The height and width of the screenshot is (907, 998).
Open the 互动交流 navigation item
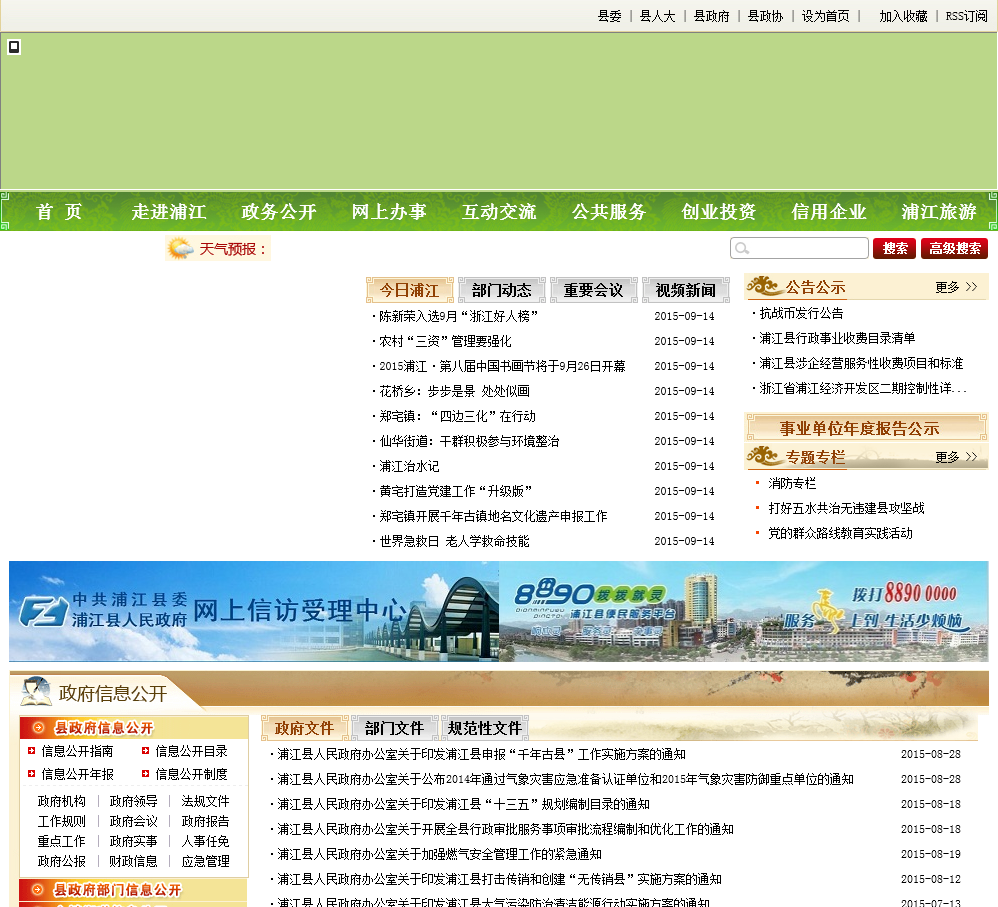pyautogui.click(x=499, y=211)
